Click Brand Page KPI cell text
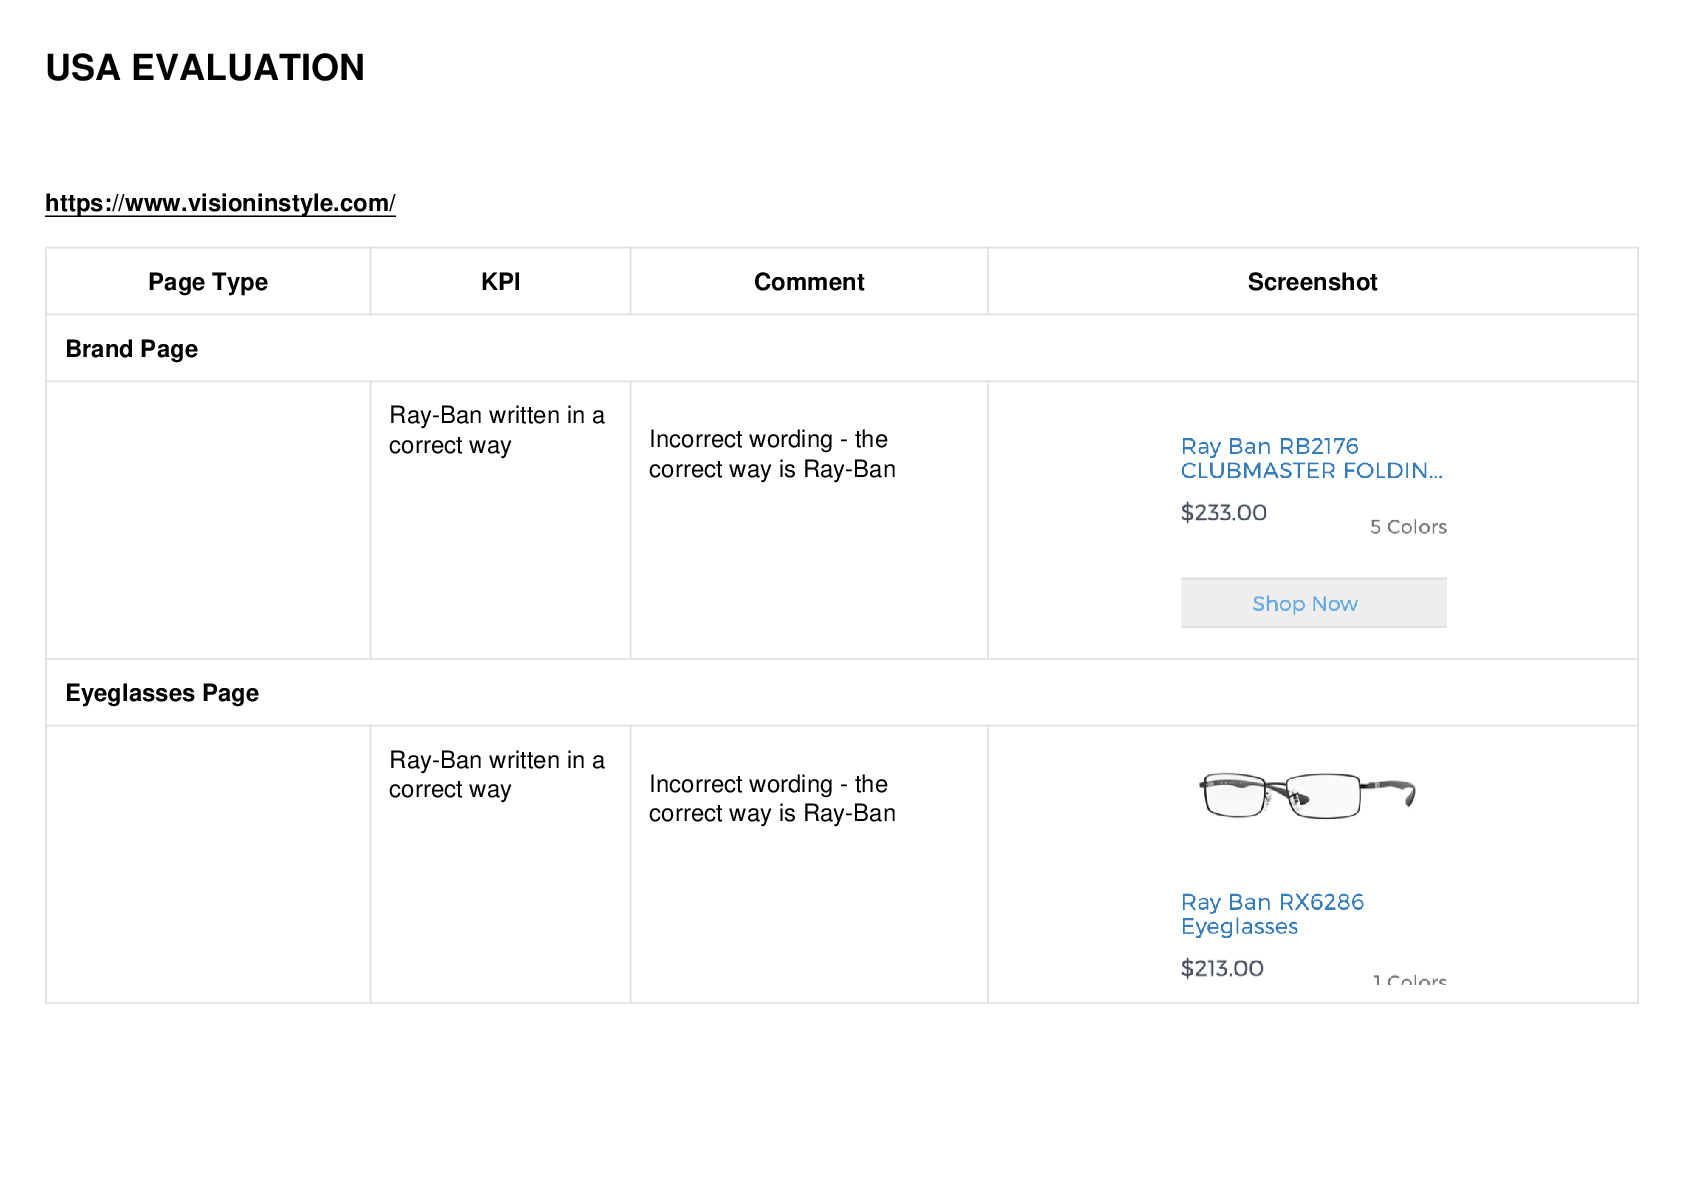This screenshot has width=1684, height=1191. point(497,430)
